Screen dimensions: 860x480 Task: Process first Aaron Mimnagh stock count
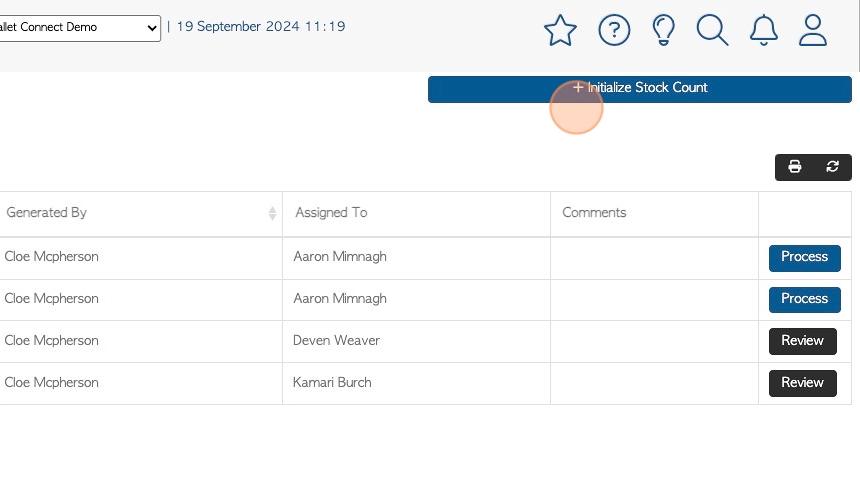click(x=804, y=258)
